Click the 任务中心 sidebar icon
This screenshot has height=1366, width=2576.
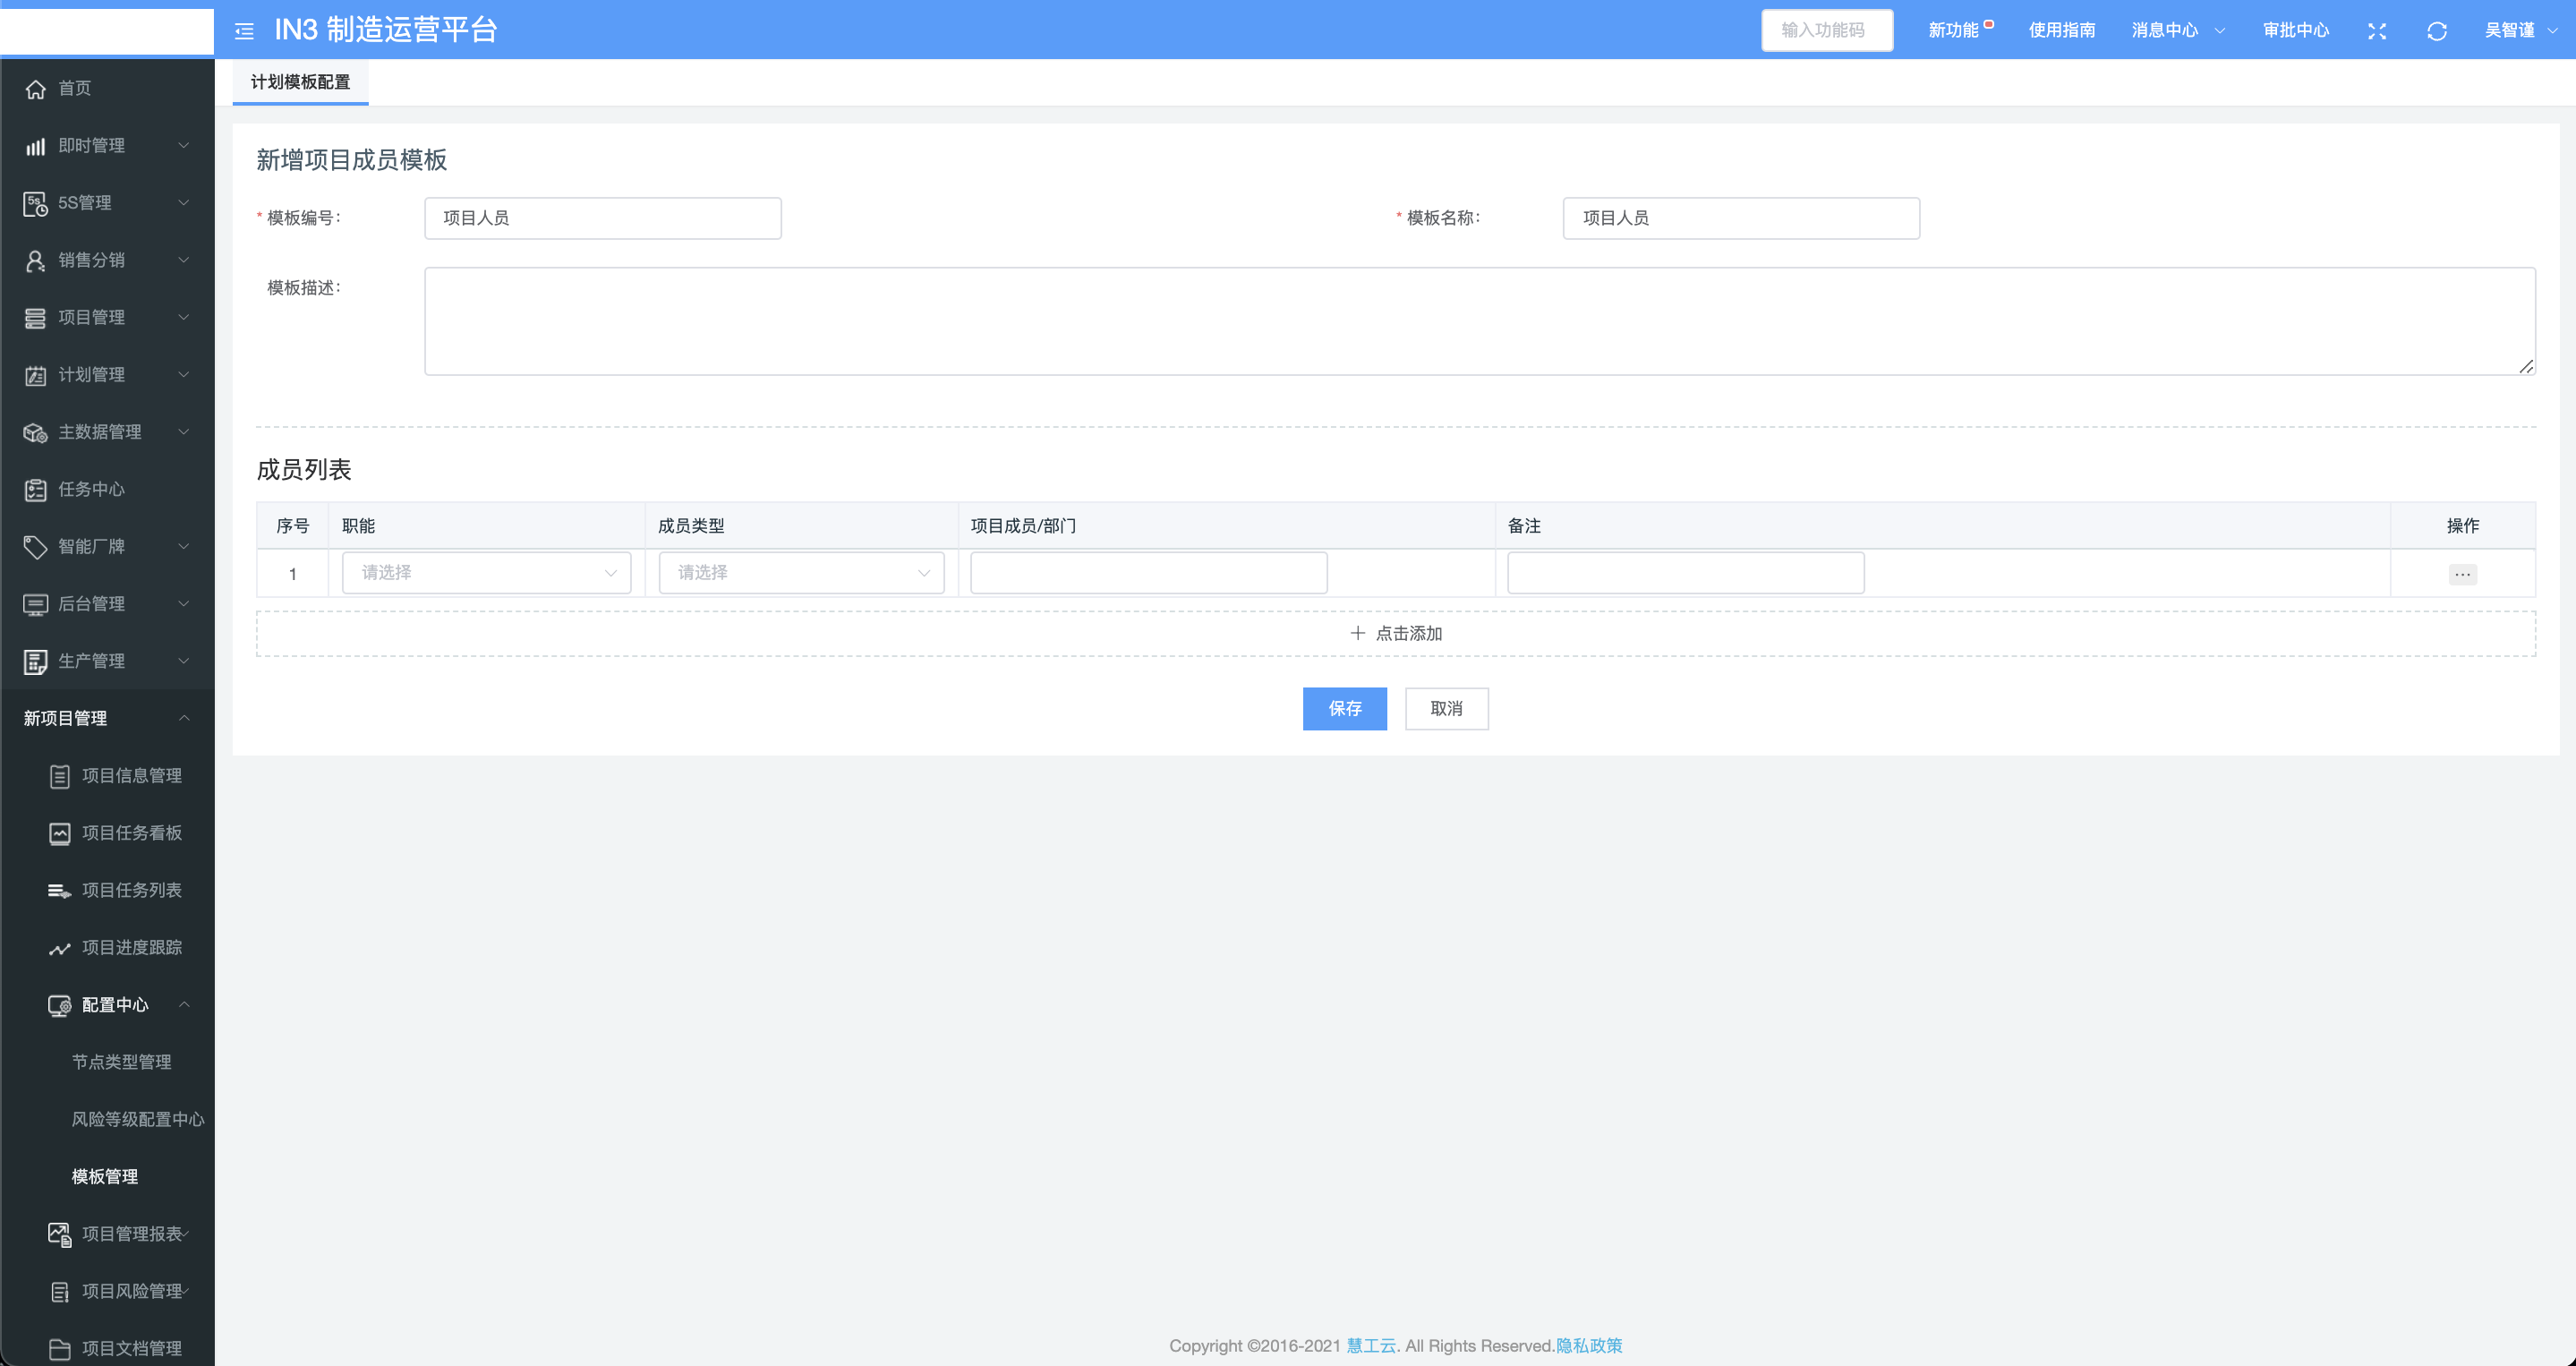(x=36, y=490)
